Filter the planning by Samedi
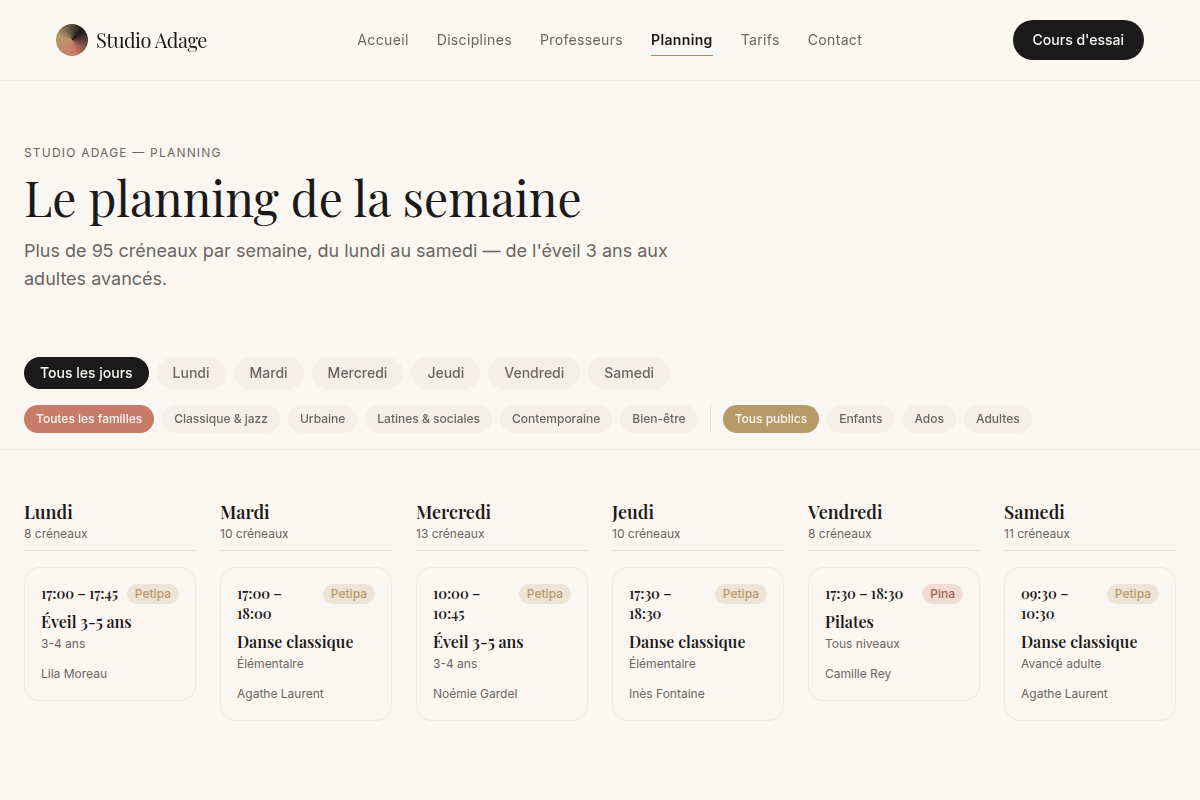 pyautogui.click(x=629, y=373)
